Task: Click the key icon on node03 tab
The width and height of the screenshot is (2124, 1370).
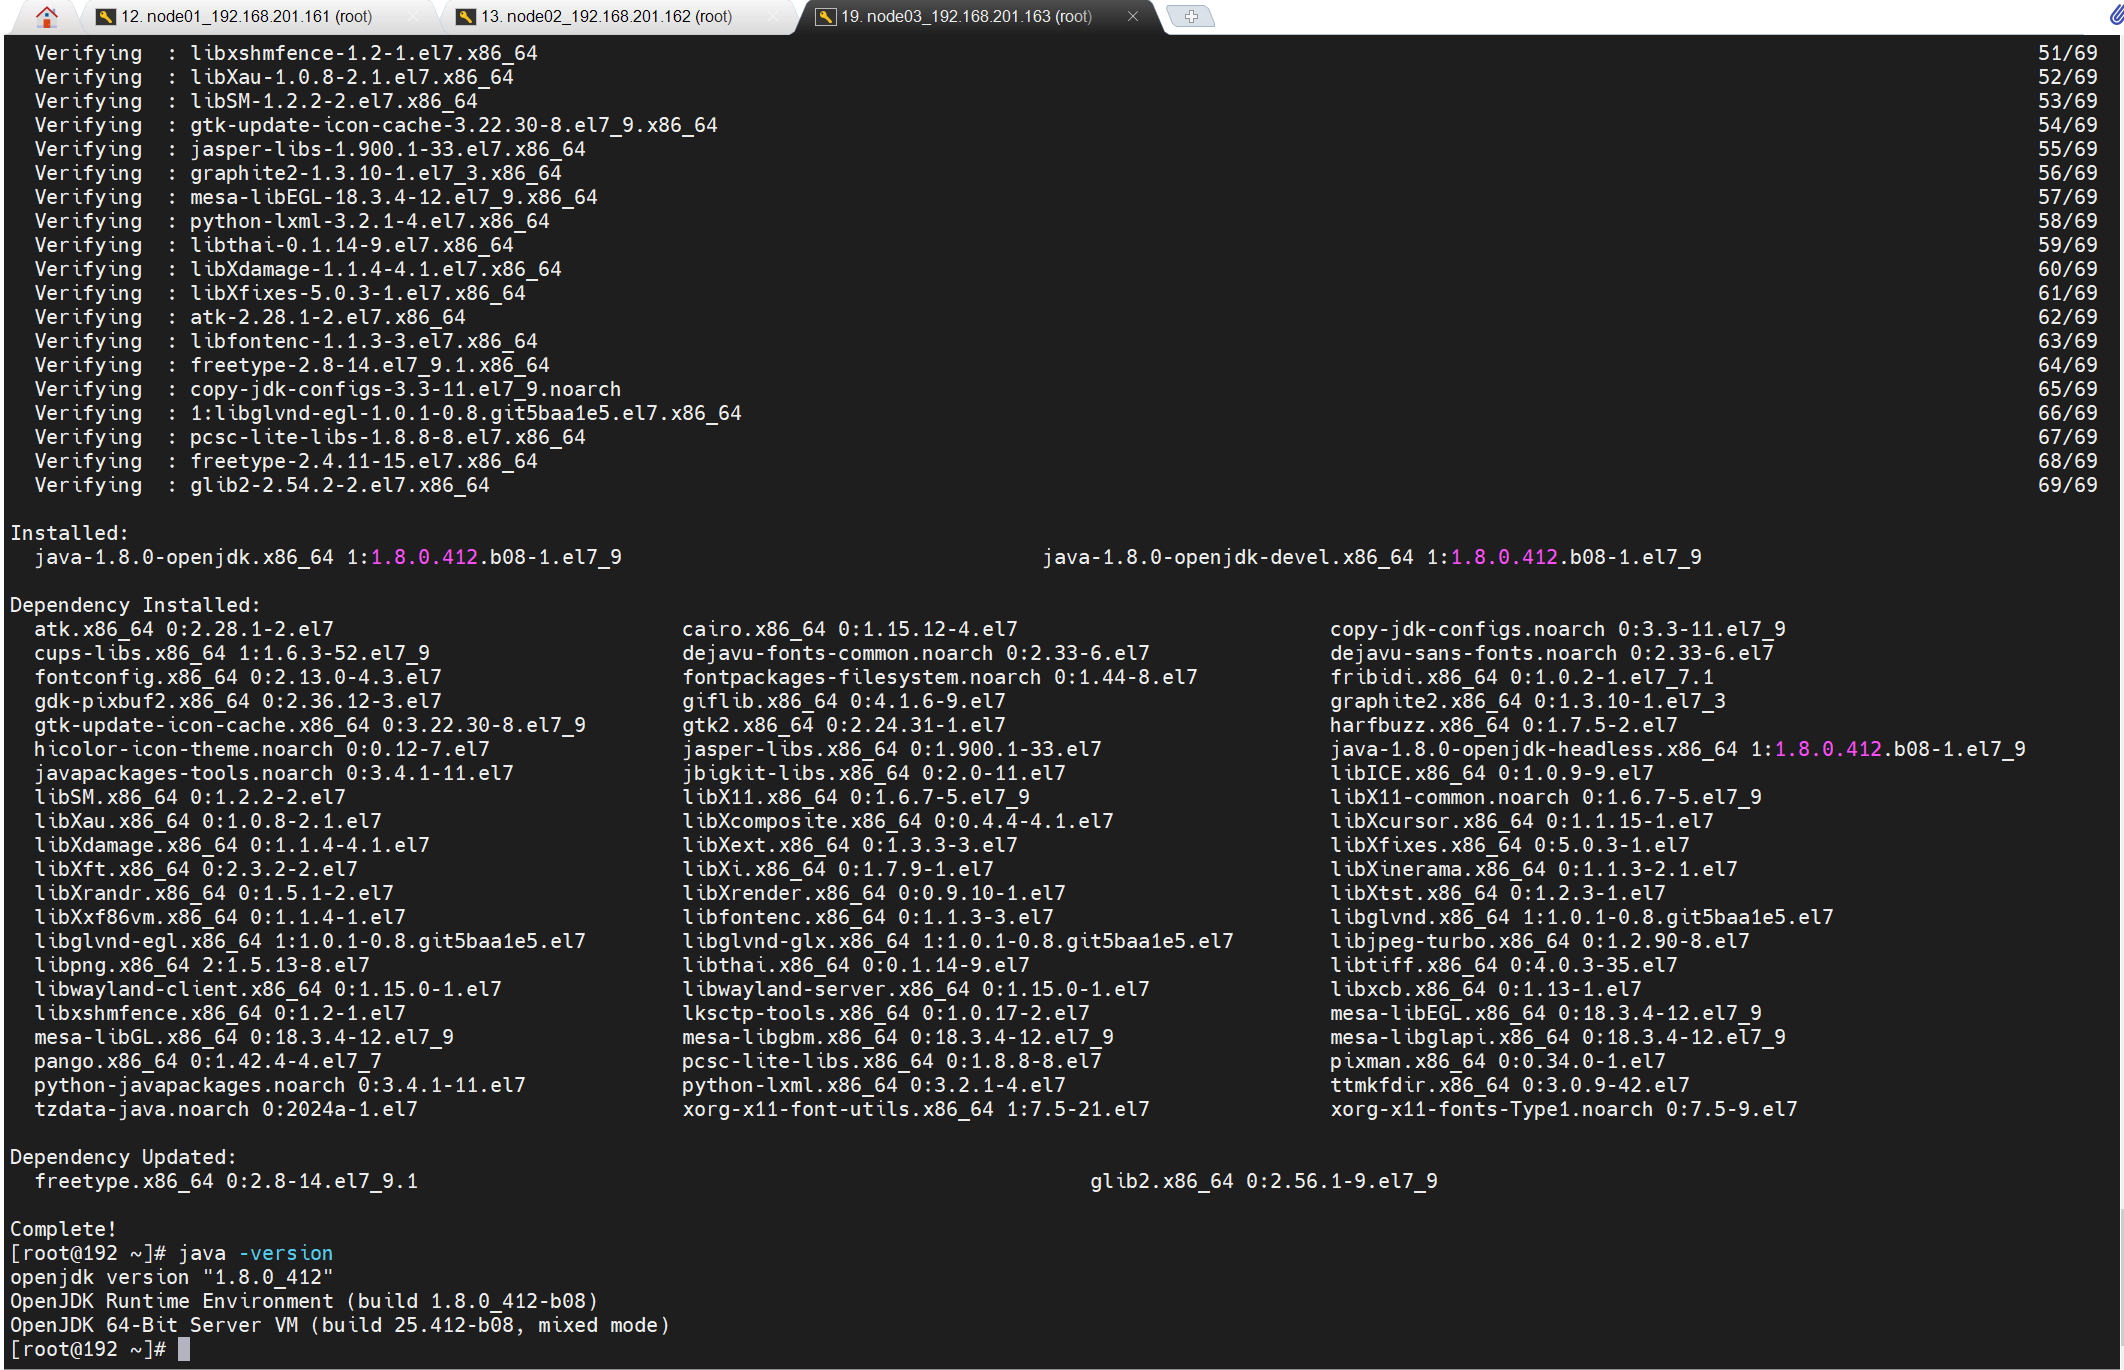Action: tap(826, 16)
